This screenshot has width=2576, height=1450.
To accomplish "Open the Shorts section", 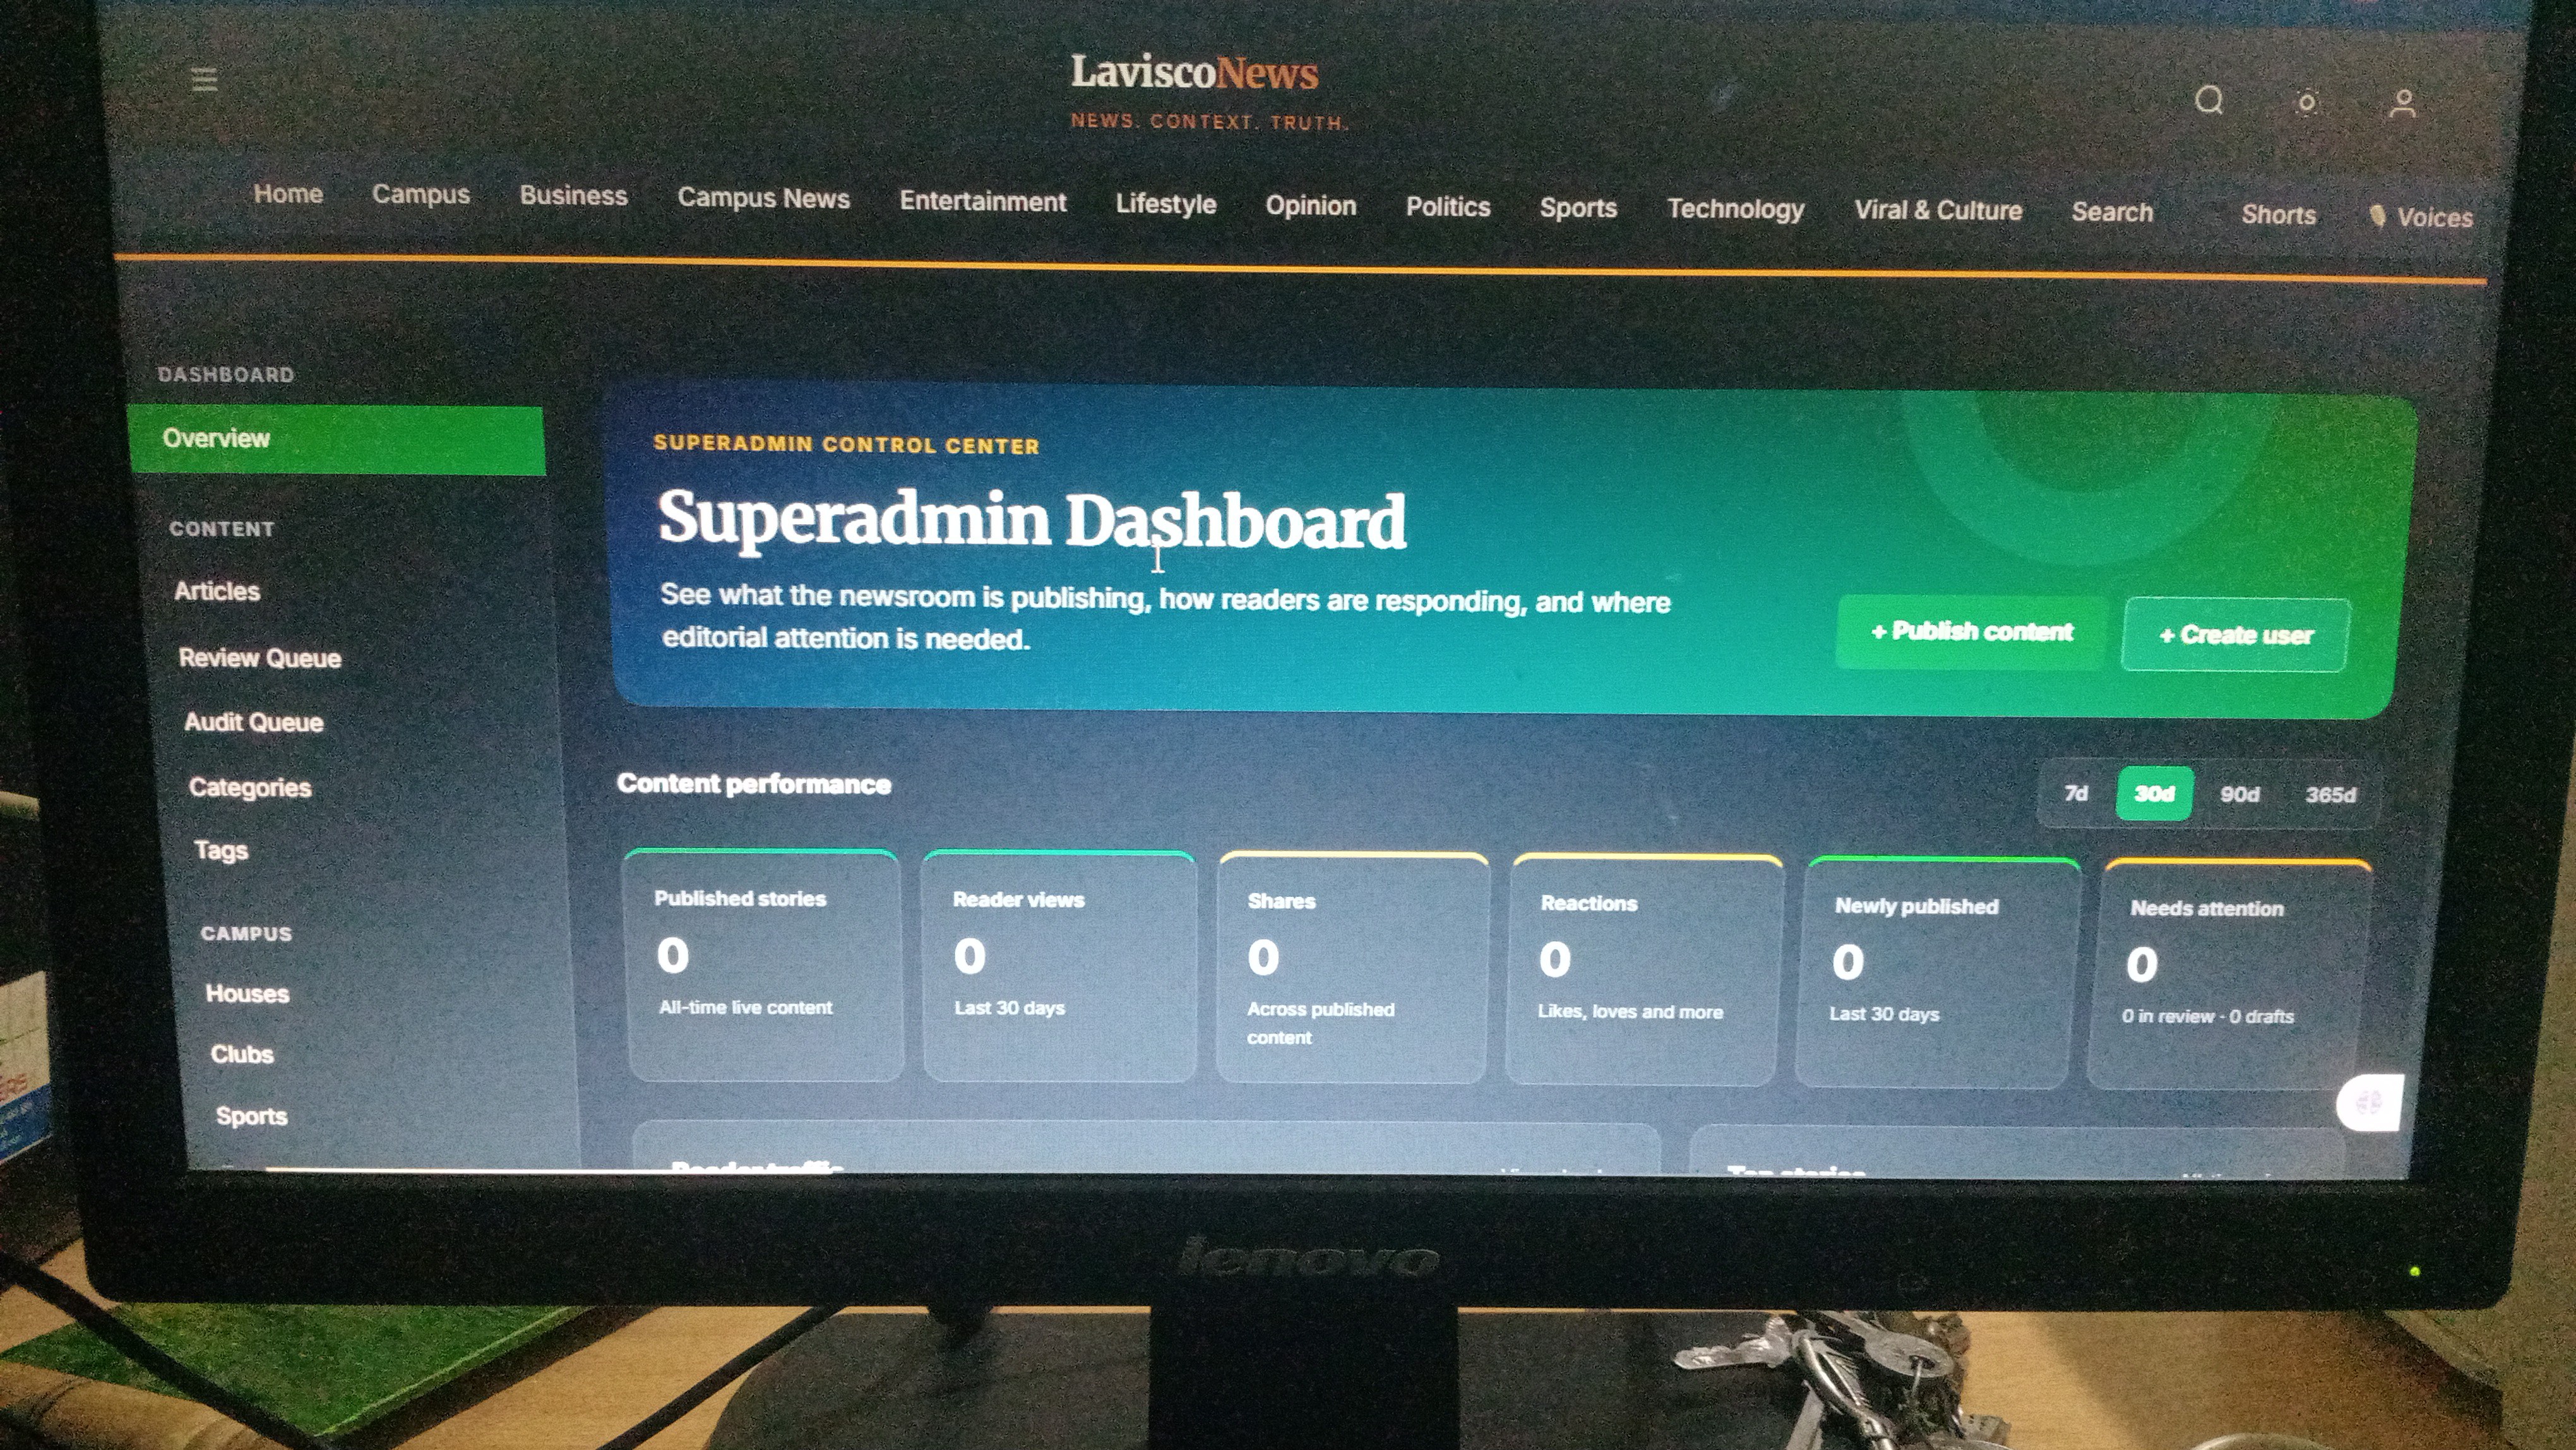I will tap(2279, 215).
